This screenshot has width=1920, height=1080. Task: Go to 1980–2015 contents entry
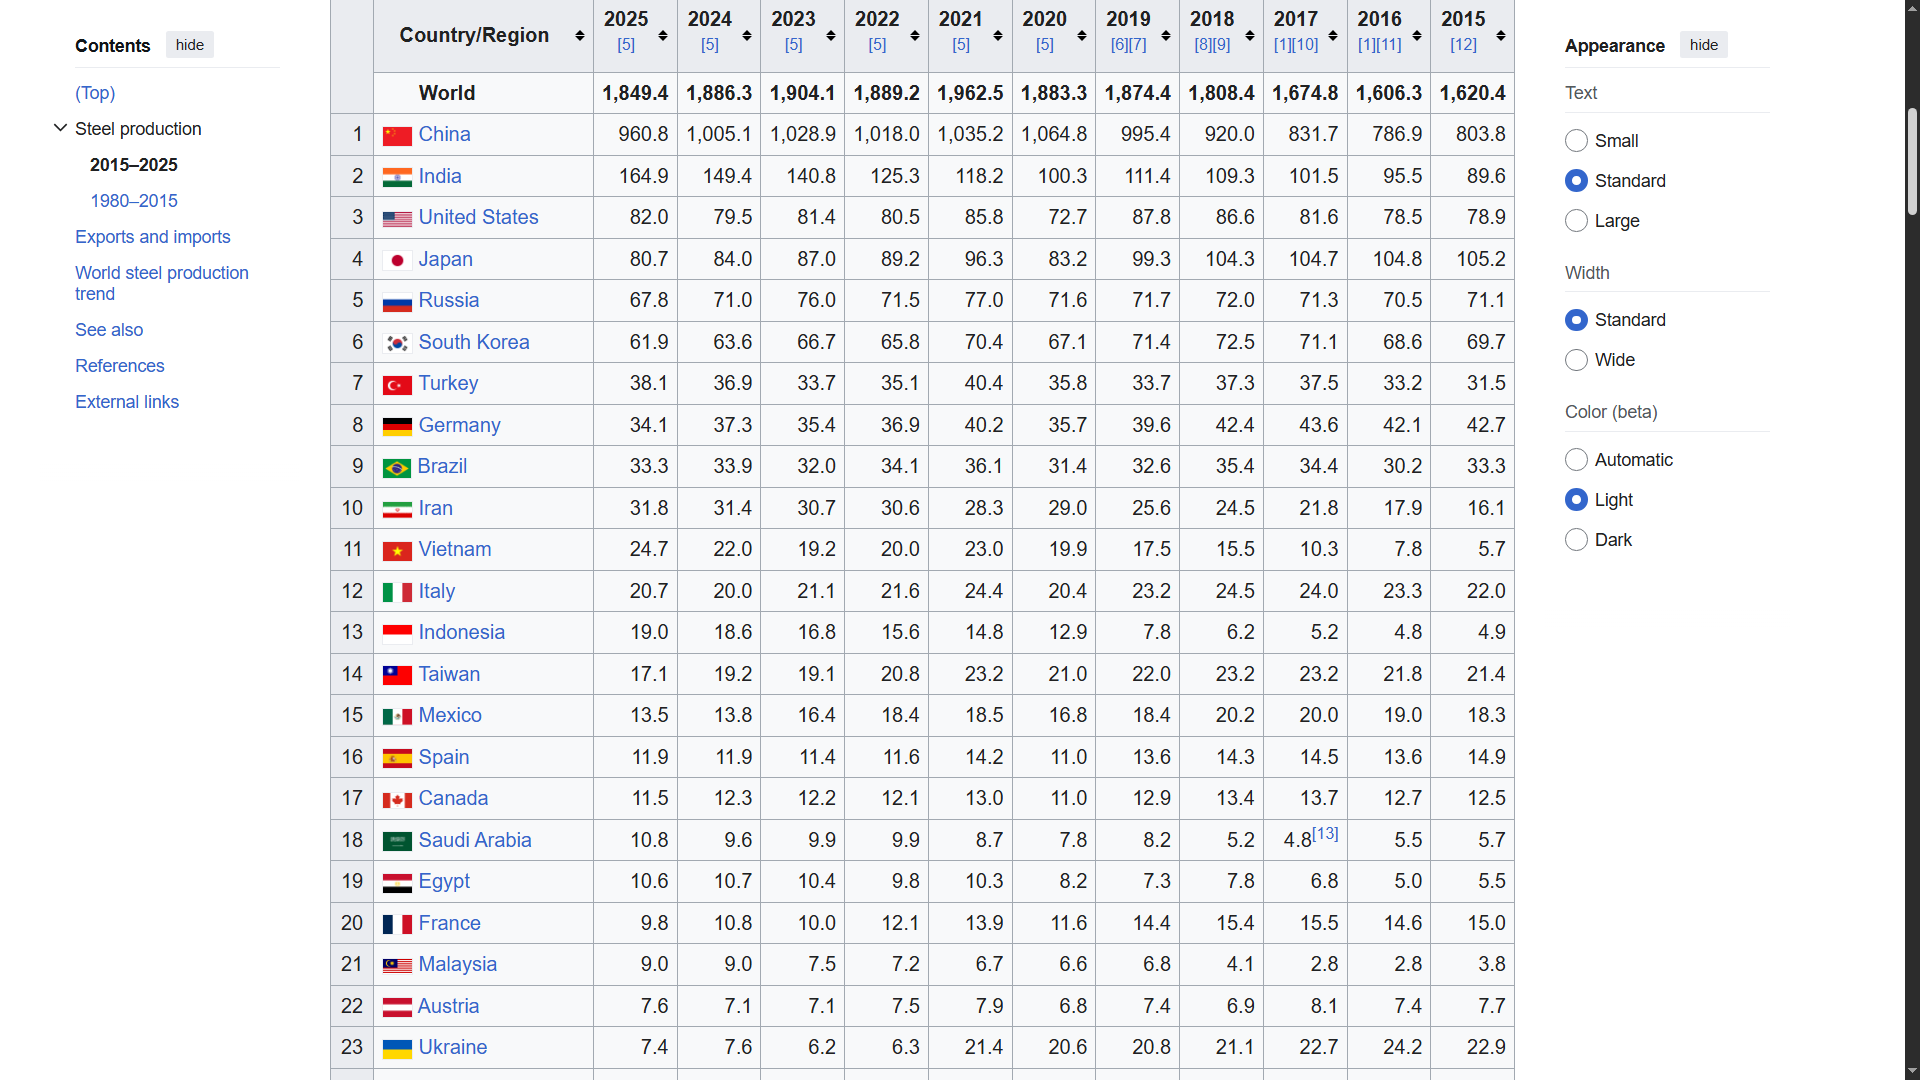(x=134, y=201)
